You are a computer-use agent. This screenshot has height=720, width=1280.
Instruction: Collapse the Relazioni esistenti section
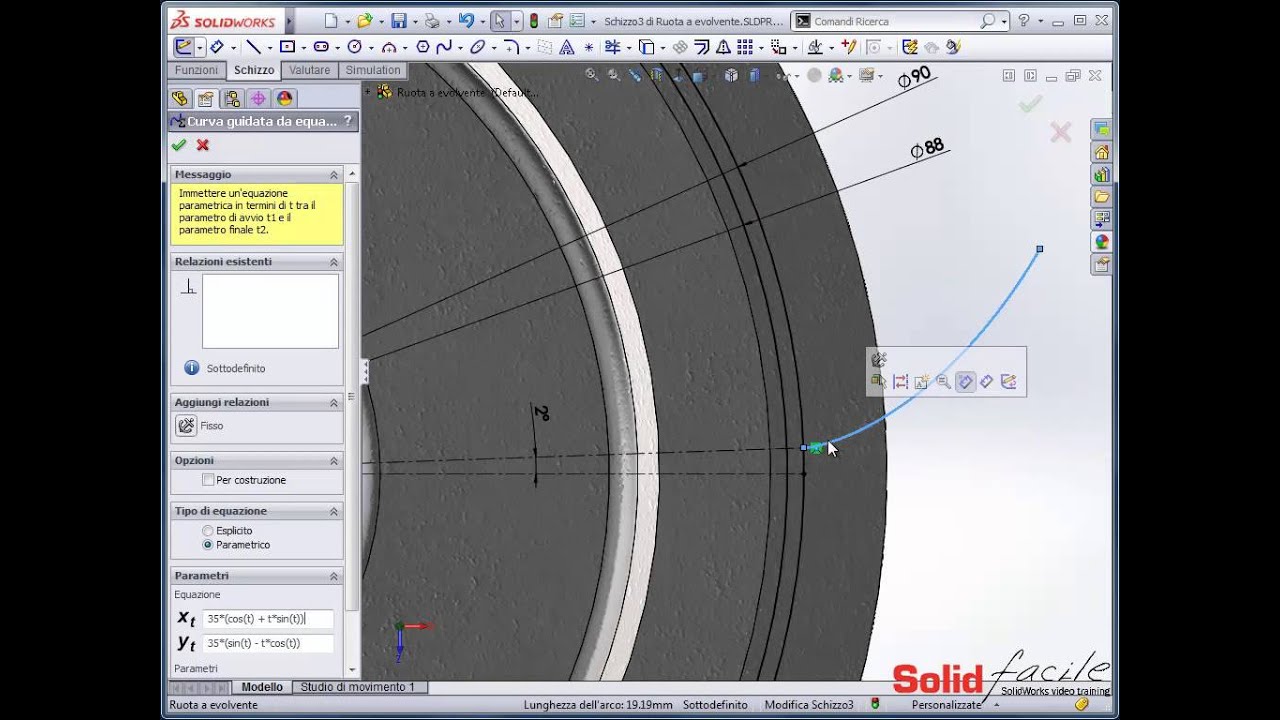click(334, 262)
